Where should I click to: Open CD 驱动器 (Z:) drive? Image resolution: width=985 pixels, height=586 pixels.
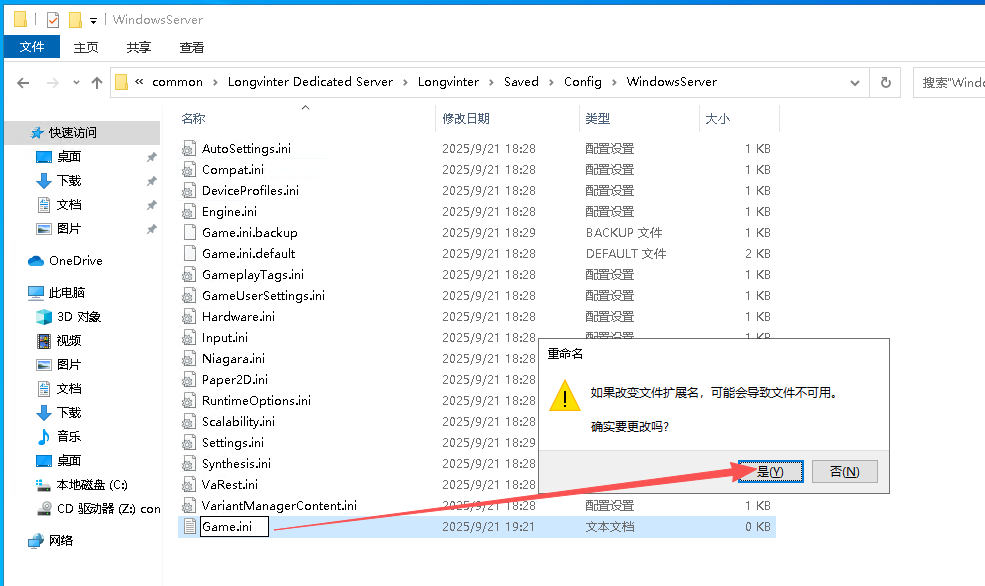click(x=108, y=509)
